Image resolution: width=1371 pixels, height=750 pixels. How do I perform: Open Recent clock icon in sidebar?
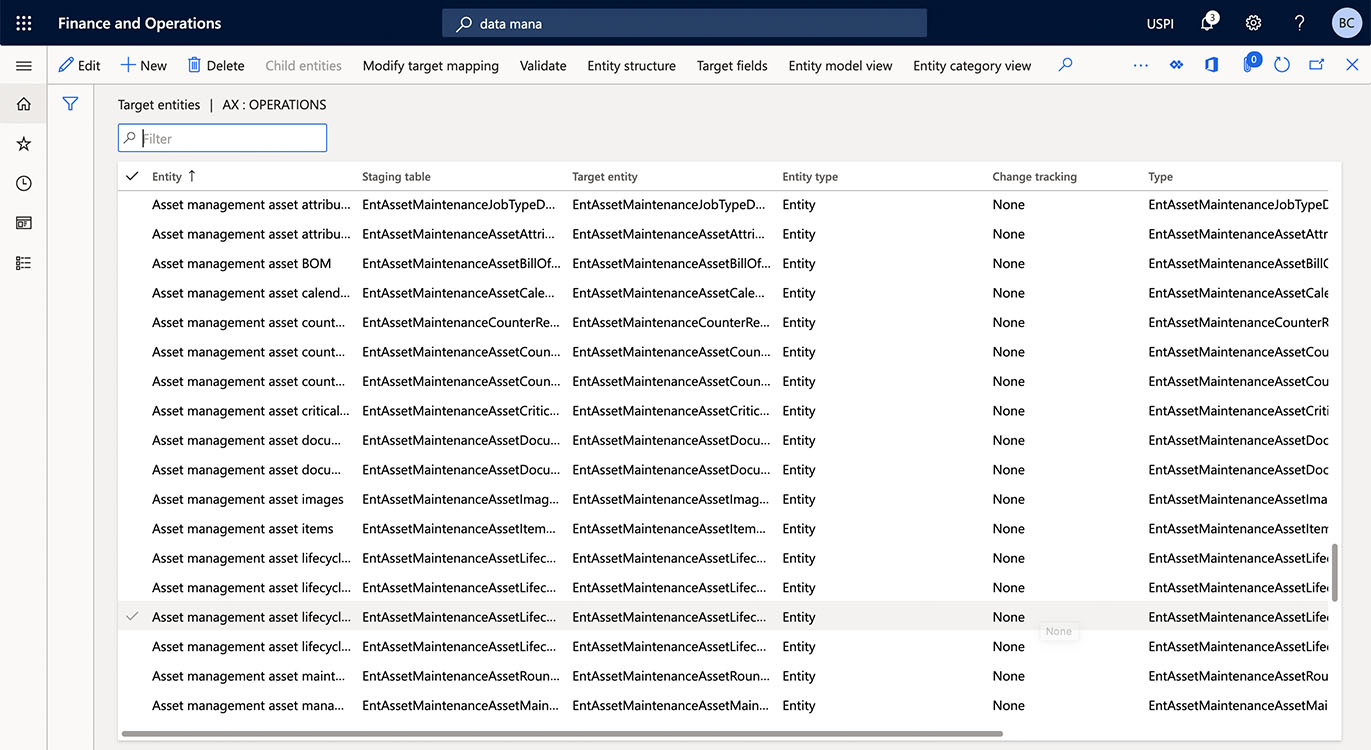(24, 184)
